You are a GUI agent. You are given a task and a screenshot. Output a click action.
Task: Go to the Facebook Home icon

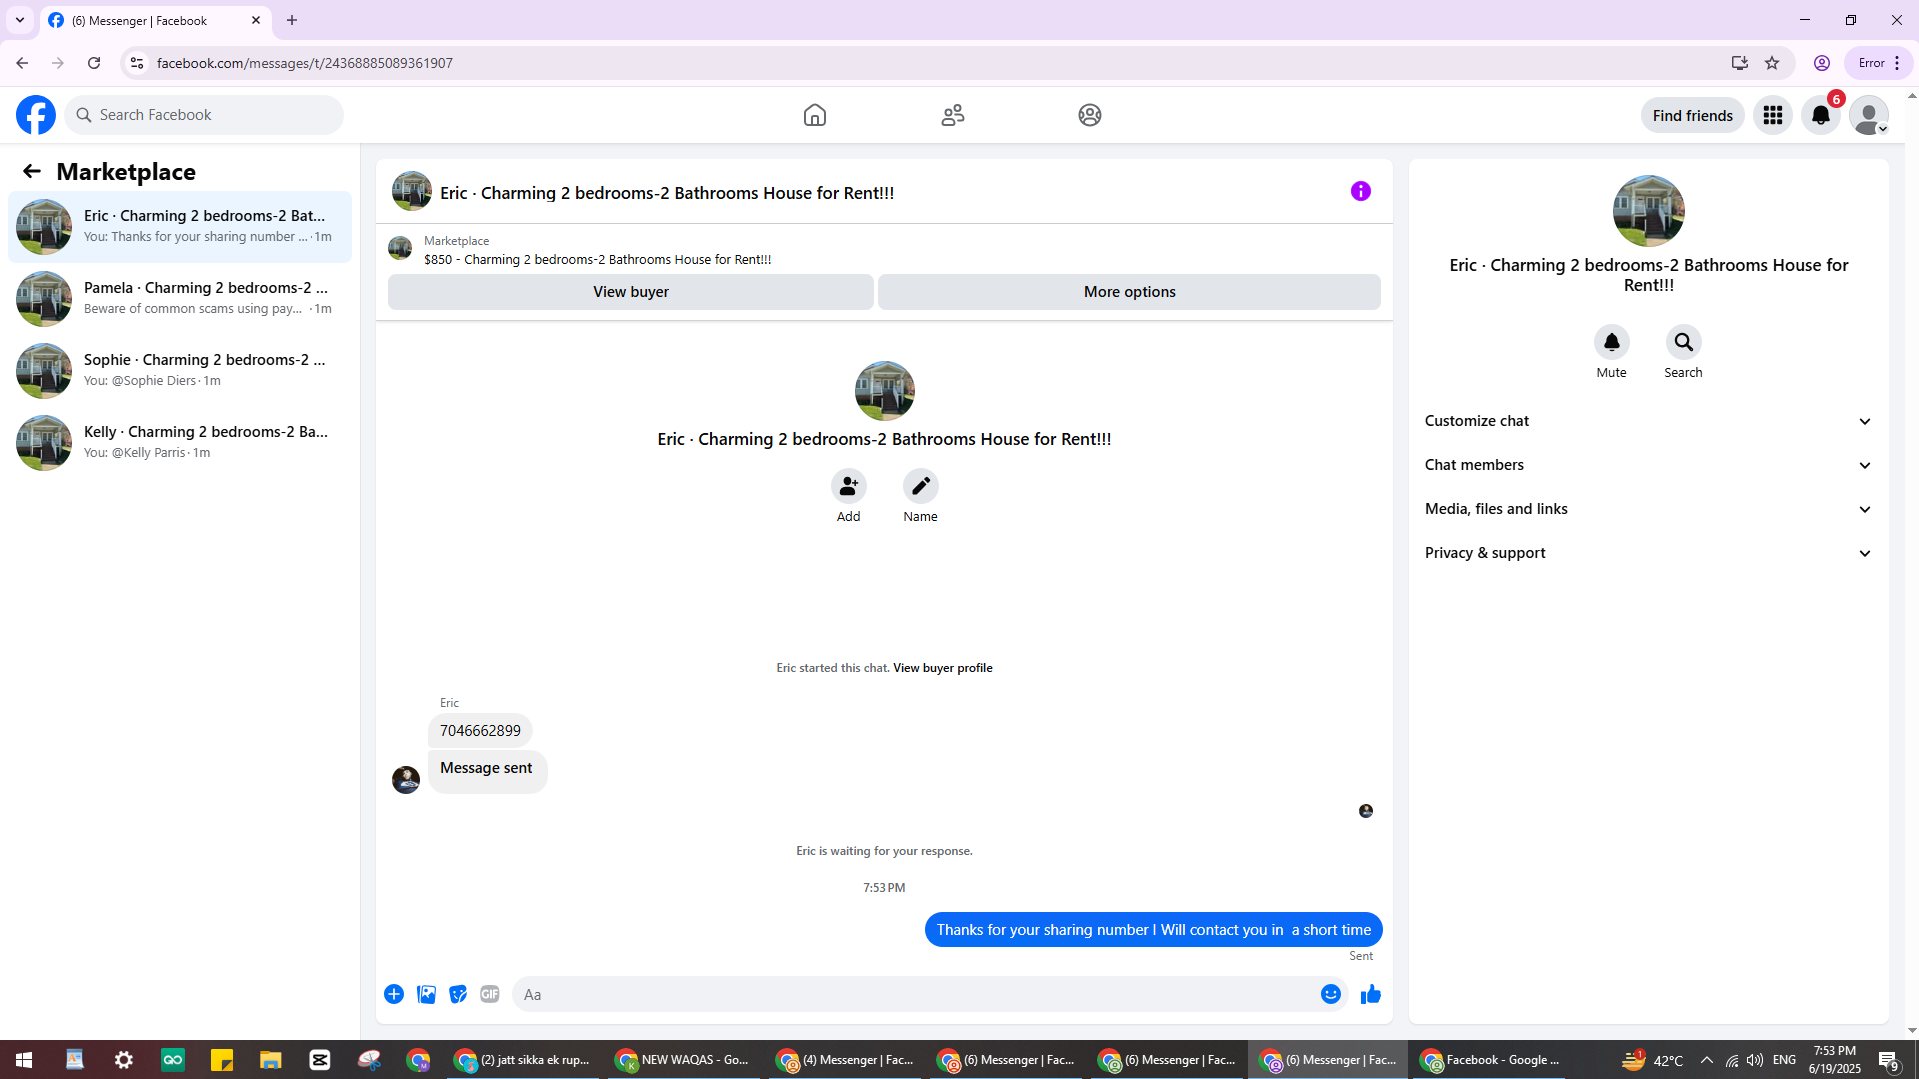coord(815,115)
